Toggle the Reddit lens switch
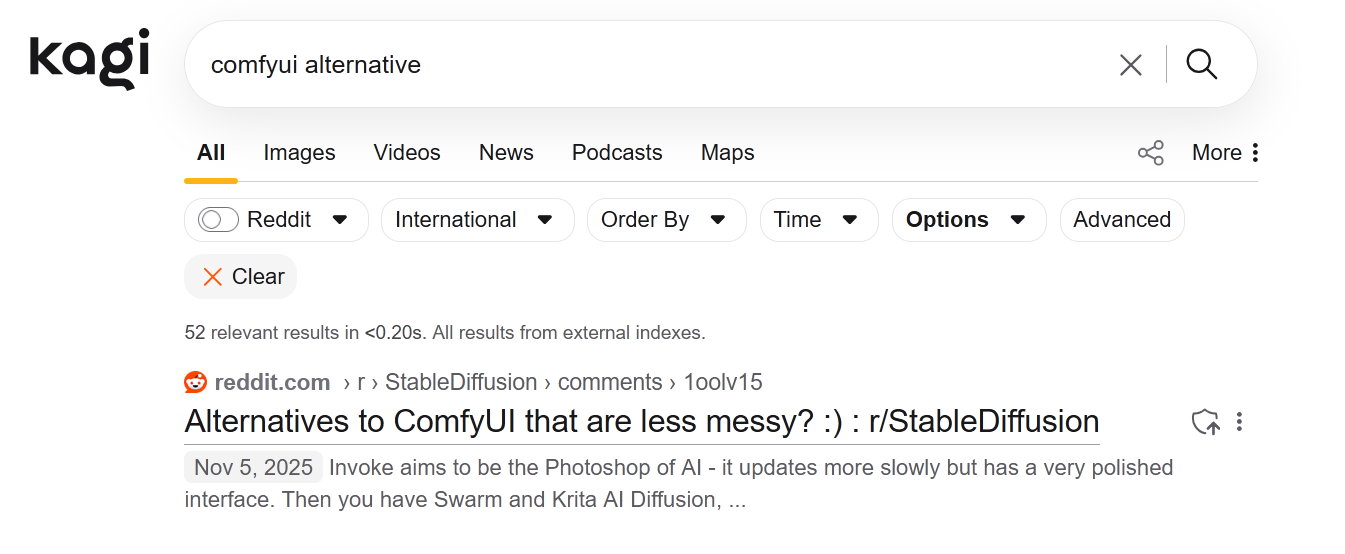The height and width of the screenshot is (554, 1345). (x=218, y=220)
